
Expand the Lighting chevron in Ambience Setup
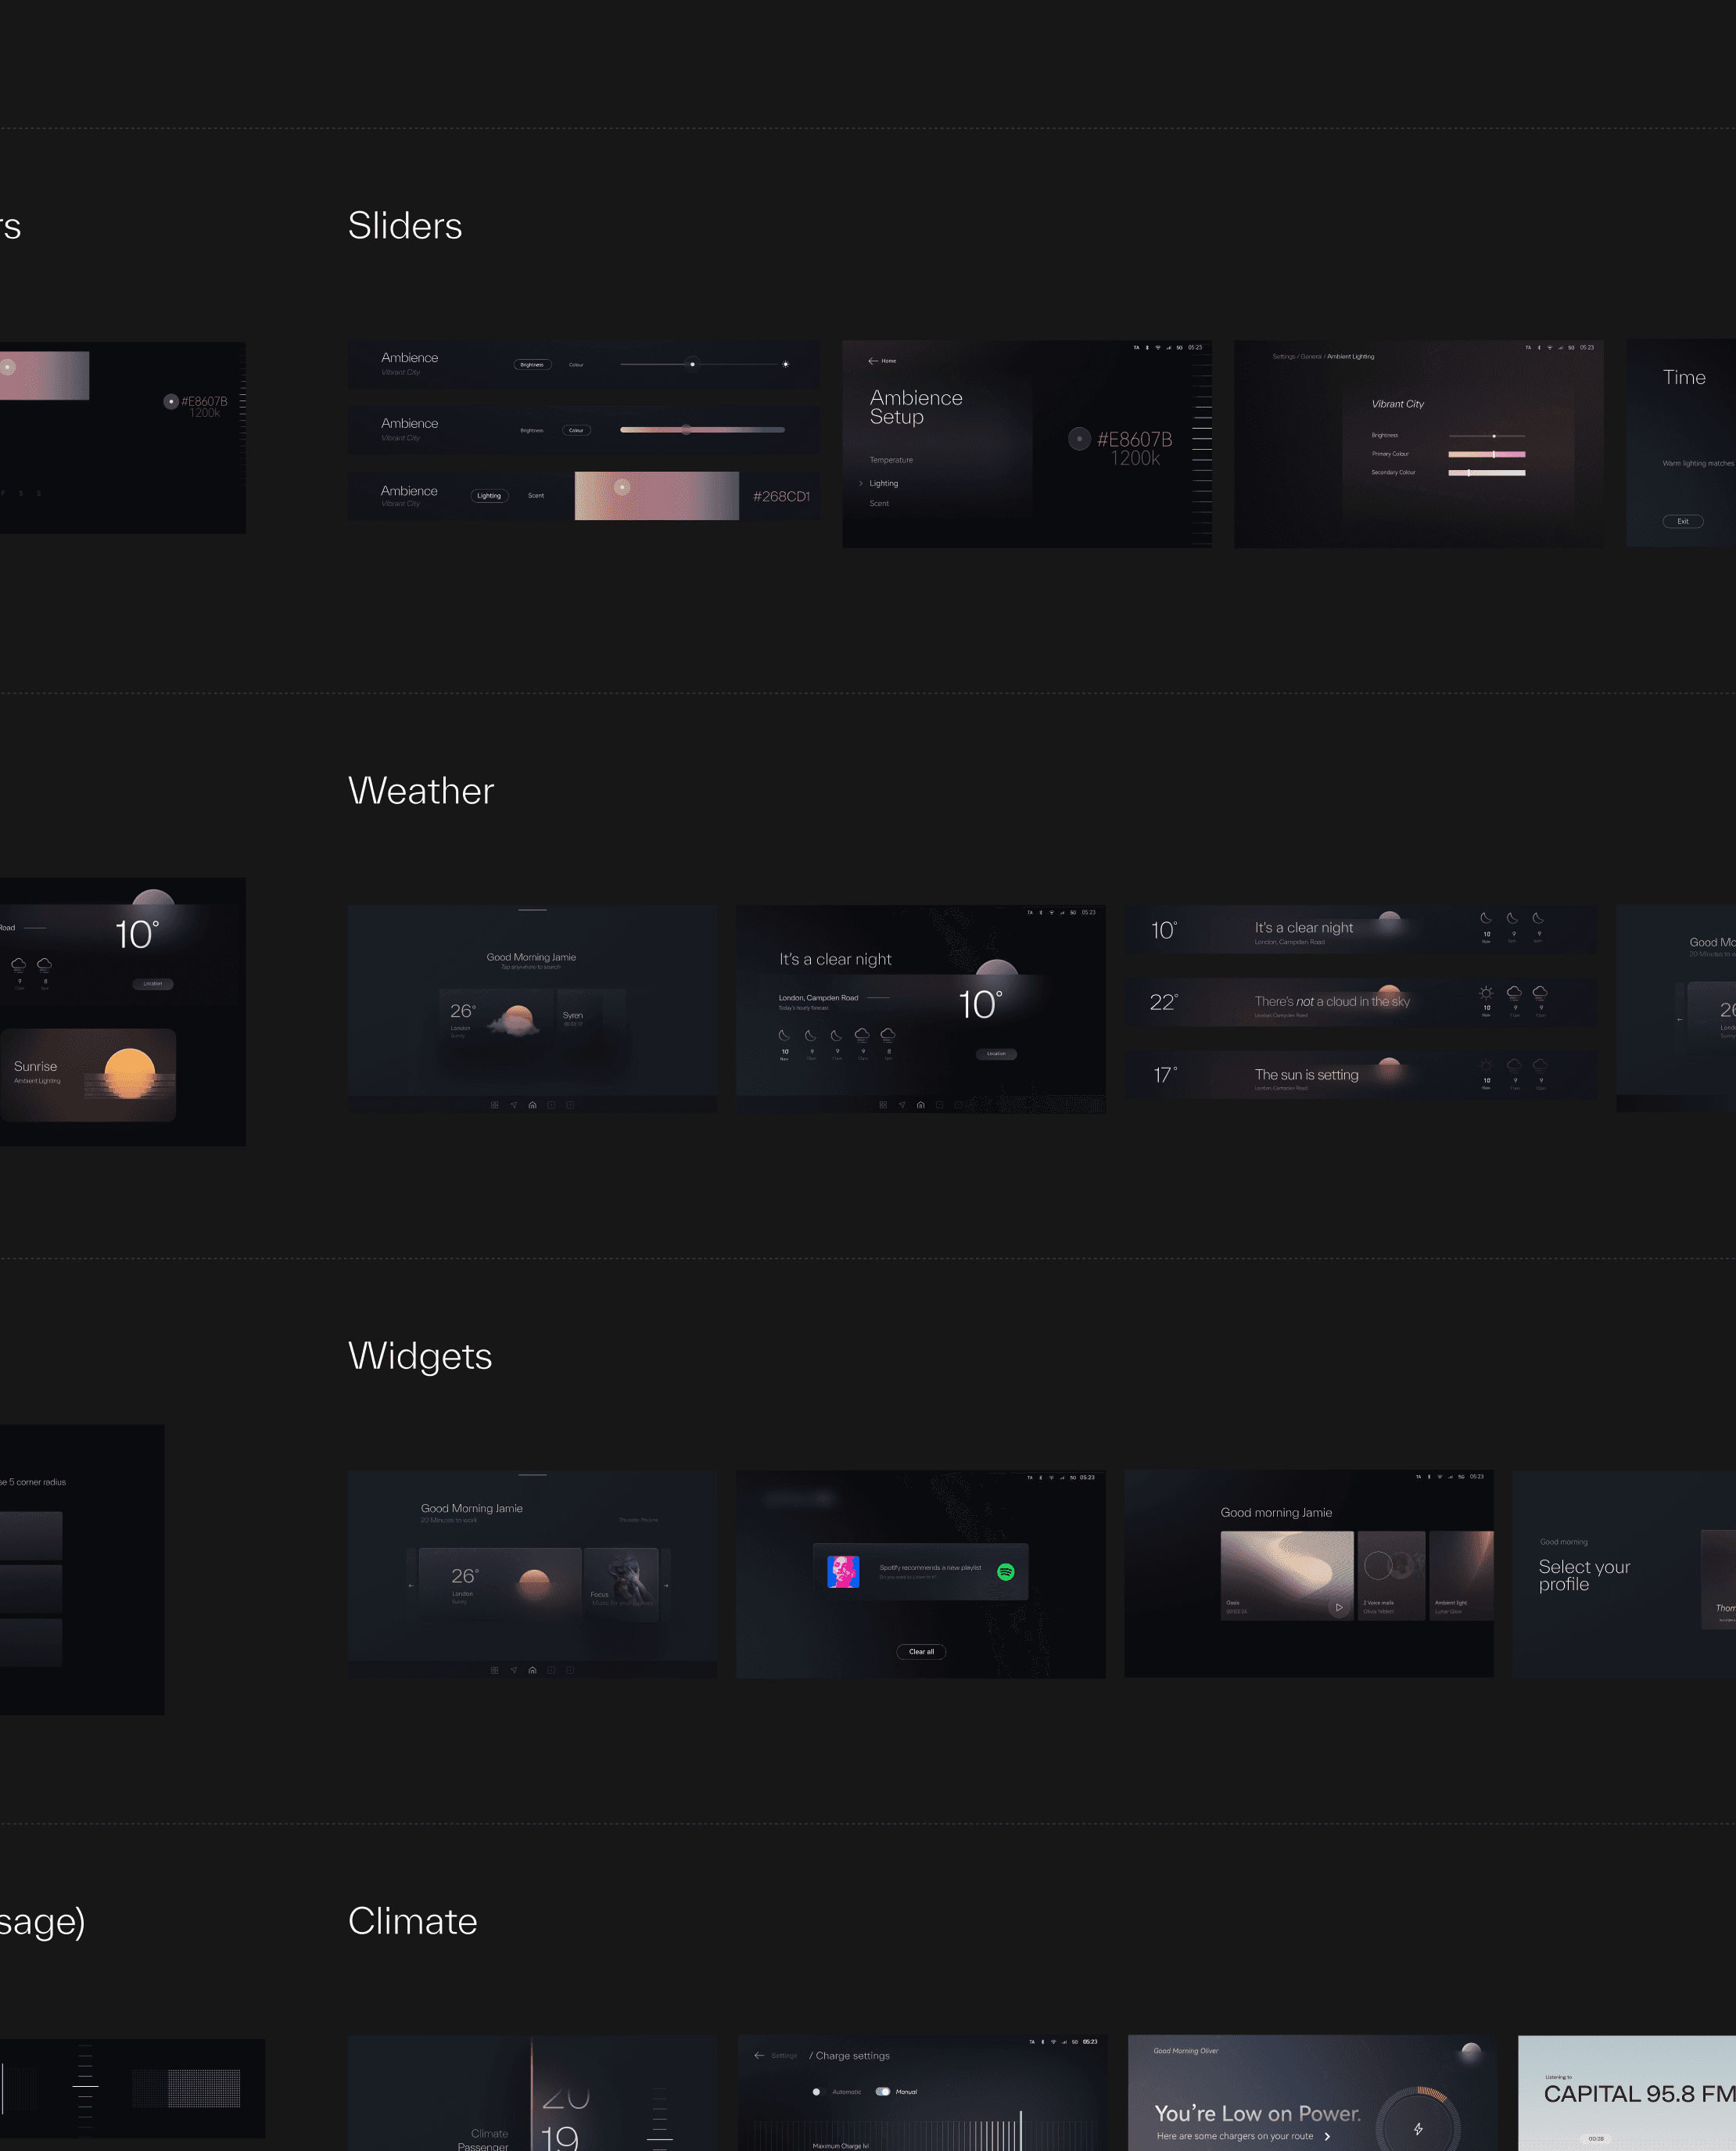tap(861, 484)
